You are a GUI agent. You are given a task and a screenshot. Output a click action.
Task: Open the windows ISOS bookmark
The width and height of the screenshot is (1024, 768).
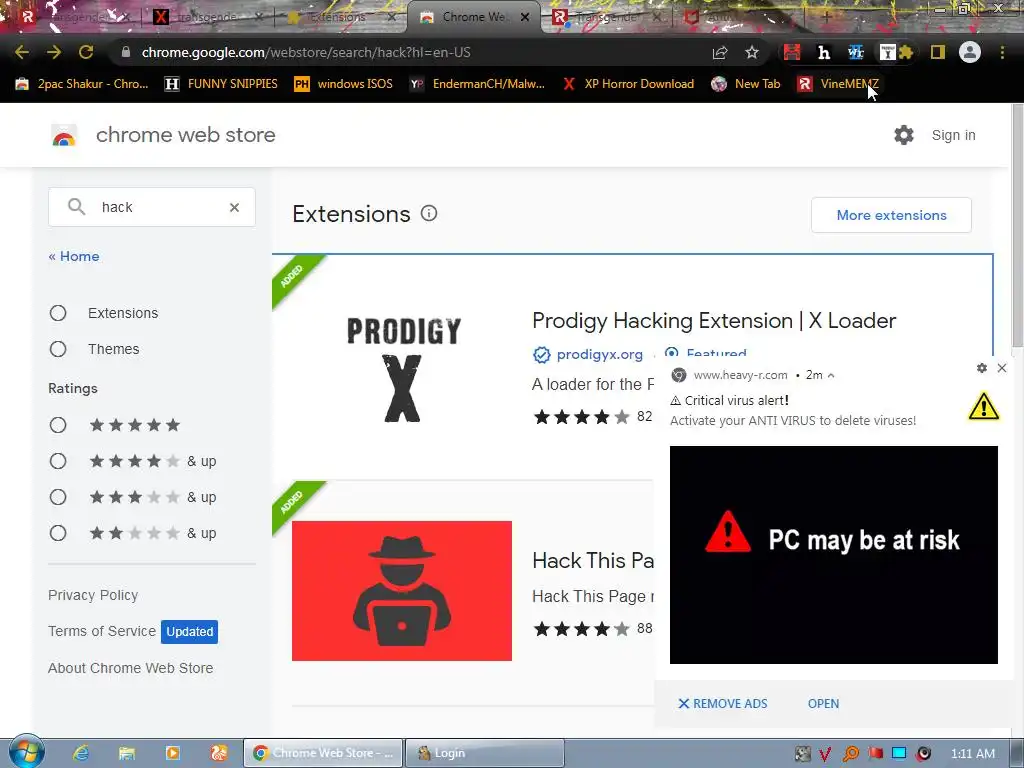pos(344,84)
